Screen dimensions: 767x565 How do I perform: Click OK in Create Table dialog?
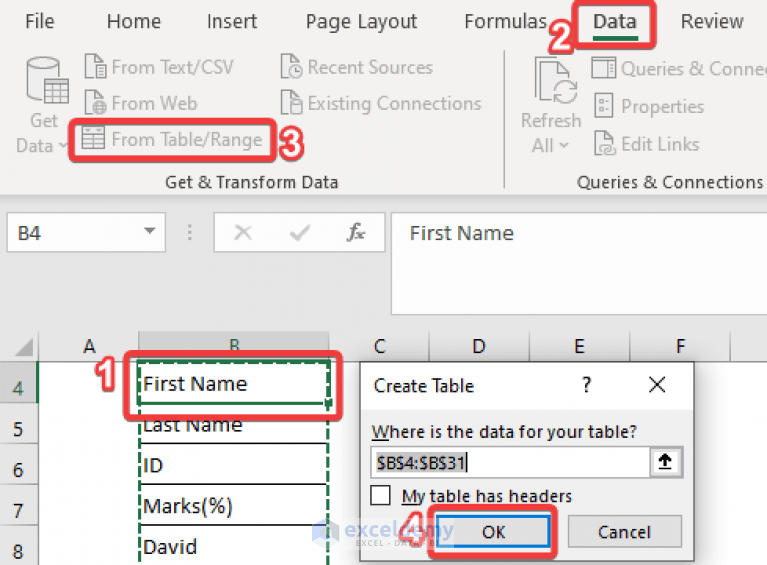pos(493,531)
